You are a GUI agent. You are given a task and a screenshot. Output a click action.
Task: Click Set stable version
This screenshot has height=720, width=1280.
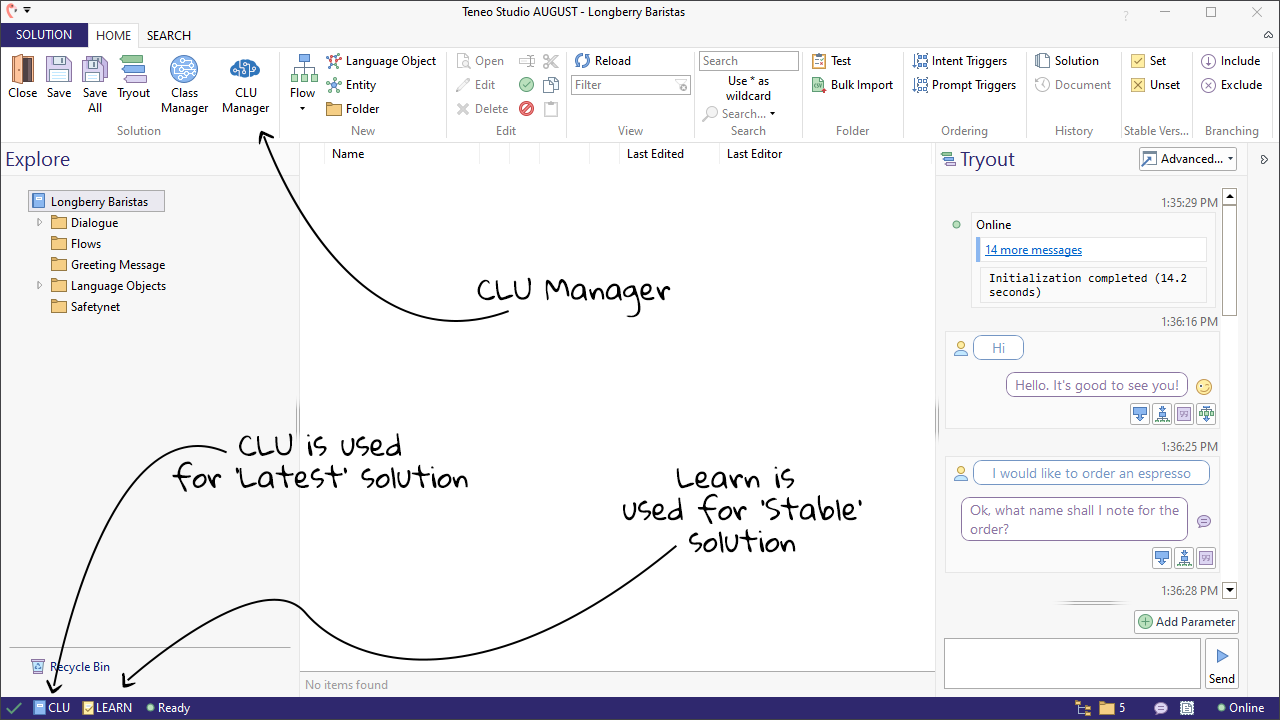(x=1148, y=61)
